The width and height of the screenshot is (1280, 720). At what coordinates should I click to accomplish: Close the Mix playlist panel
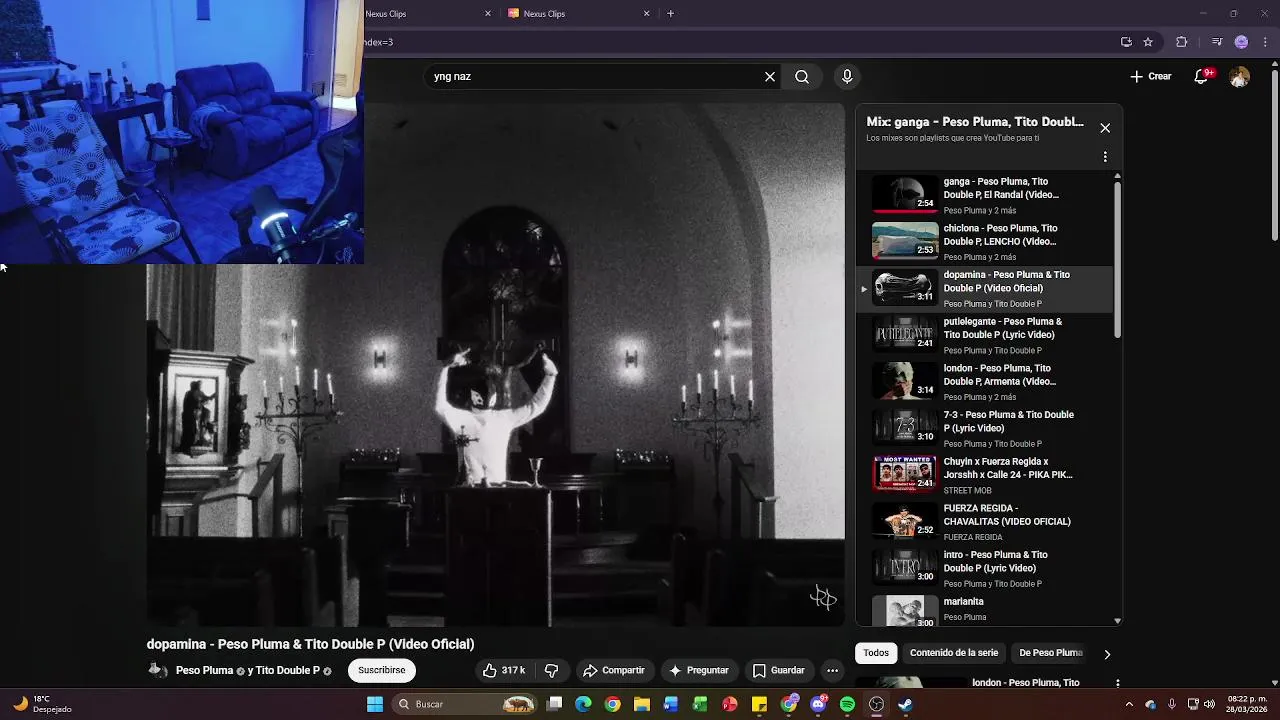coord(1105,128)
